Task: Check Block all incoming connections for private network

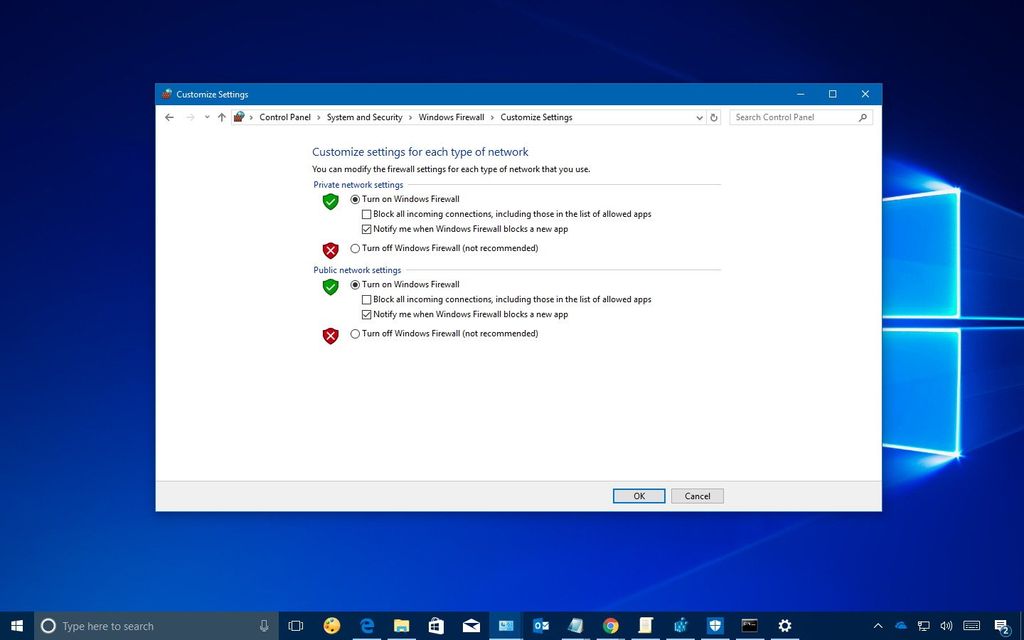Action: pyautogui.click(x=367, y=214)
